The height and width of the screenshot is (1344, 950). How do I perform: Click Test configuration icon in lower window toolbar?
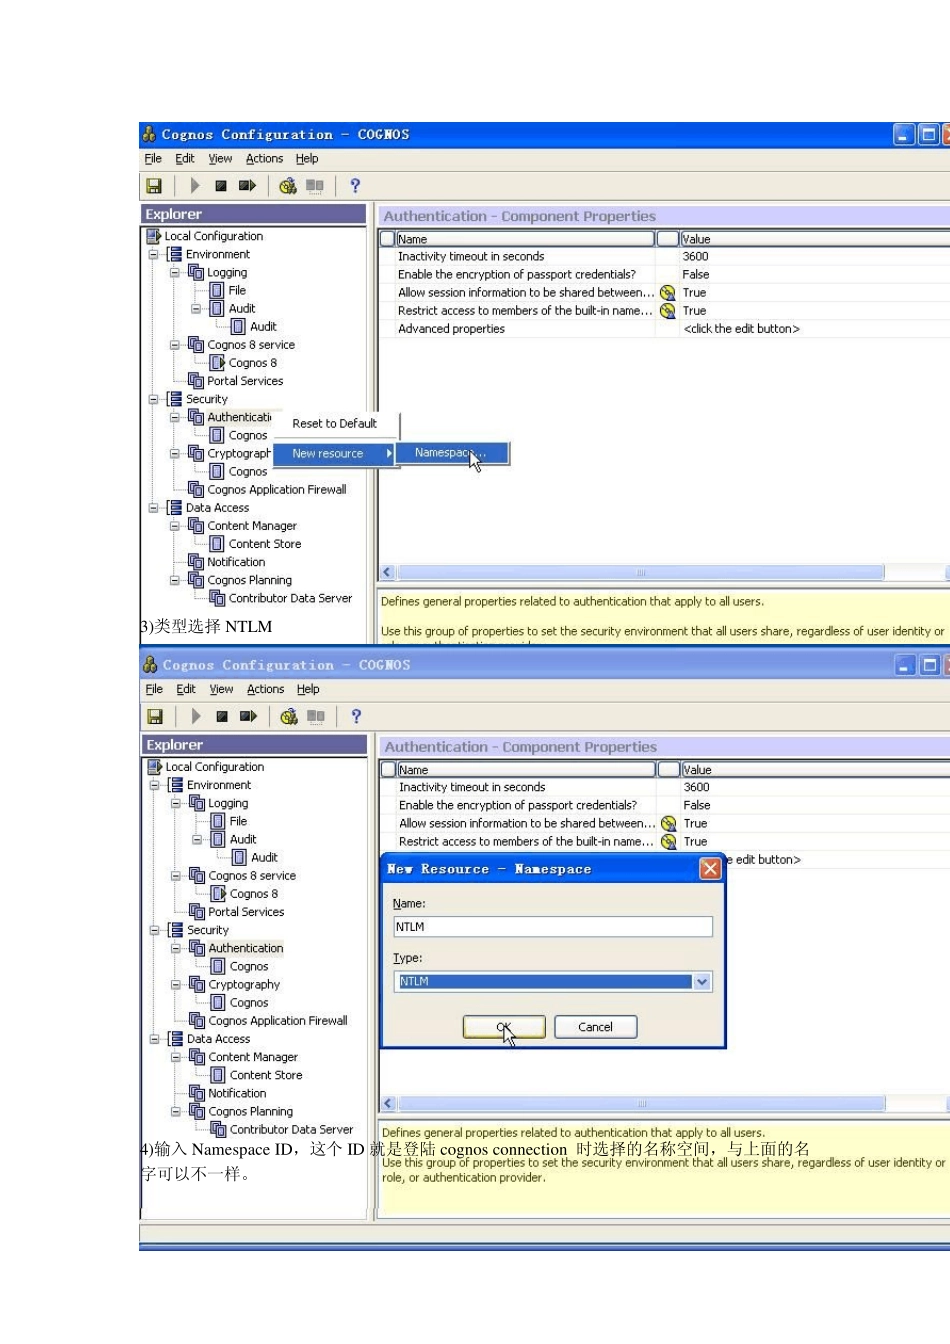coord(289,717)
